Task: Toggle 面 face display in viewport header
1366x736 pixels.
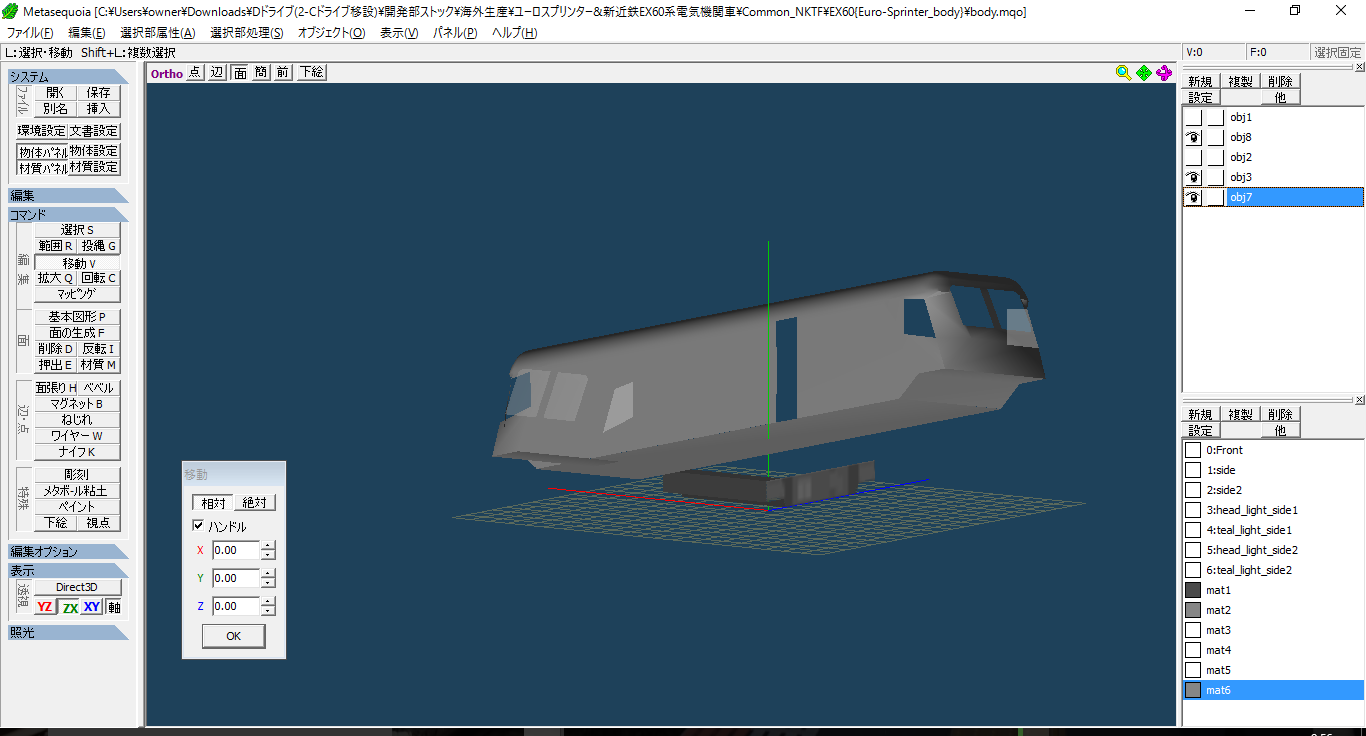Action: 240,73
